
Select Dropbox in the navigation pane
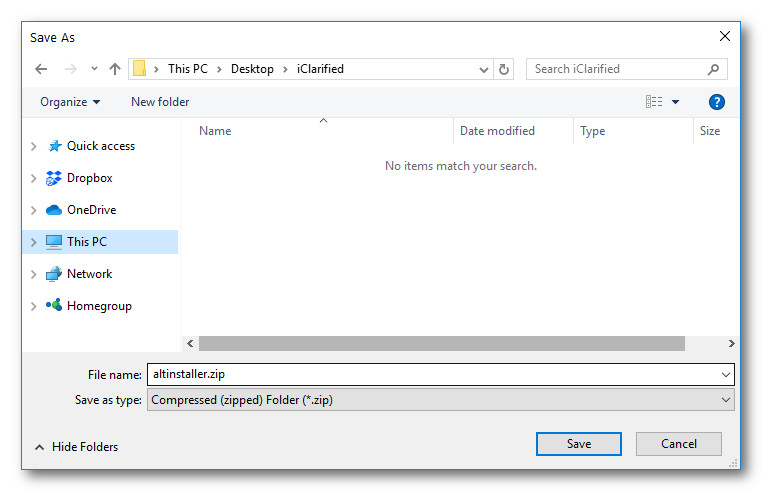pyautogui.click(x=89, y=178)
